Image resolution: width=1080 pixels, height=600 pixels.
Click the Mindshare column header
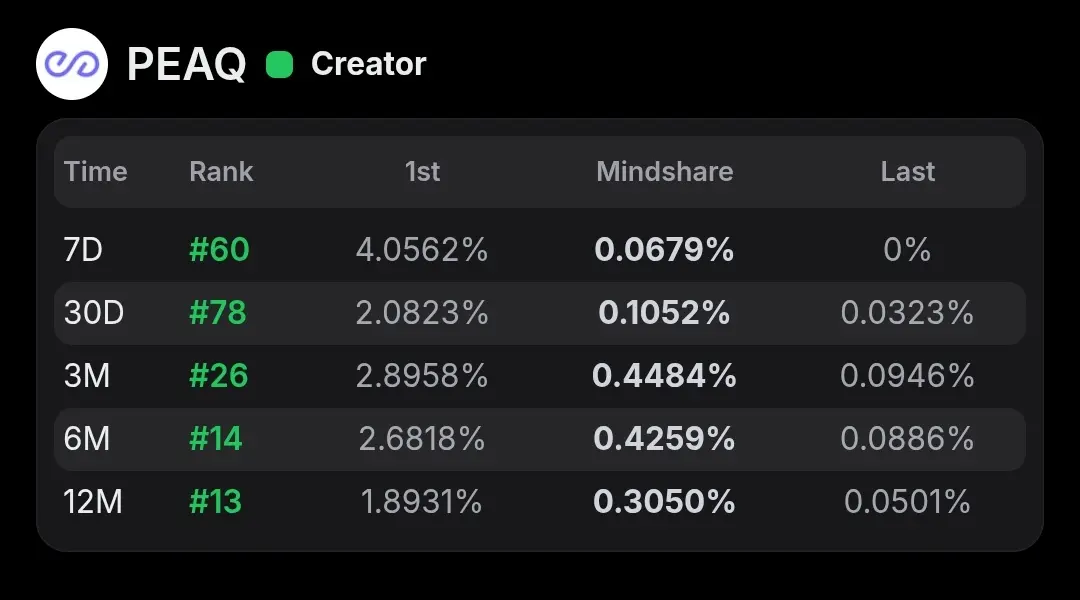point(665,172)
